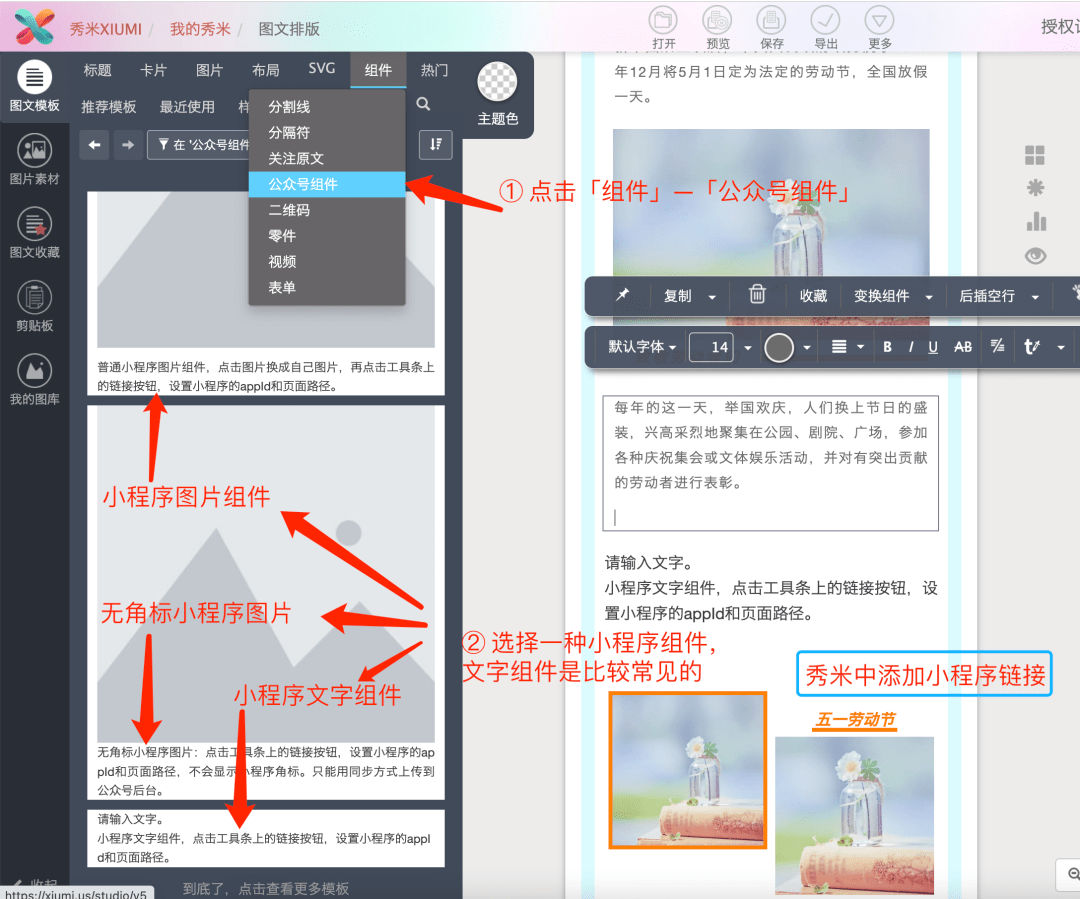Toggle italic formatting
The image size is (1080, 899).
911,347
